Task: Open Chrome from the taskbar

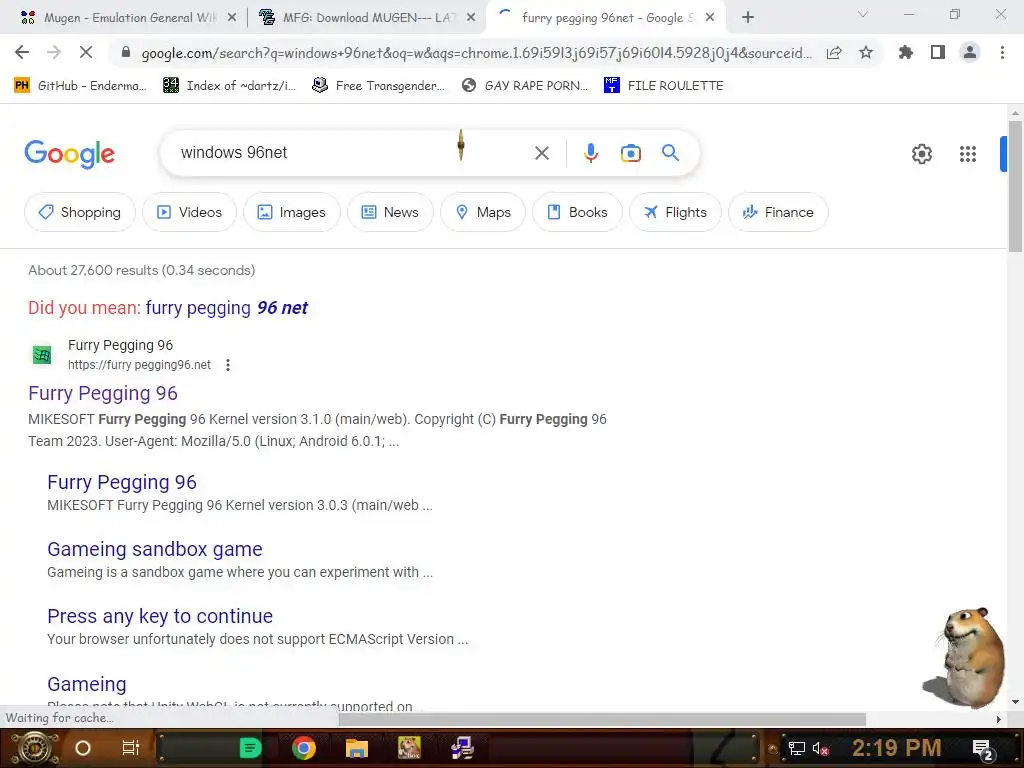Action: click(304, 748)
